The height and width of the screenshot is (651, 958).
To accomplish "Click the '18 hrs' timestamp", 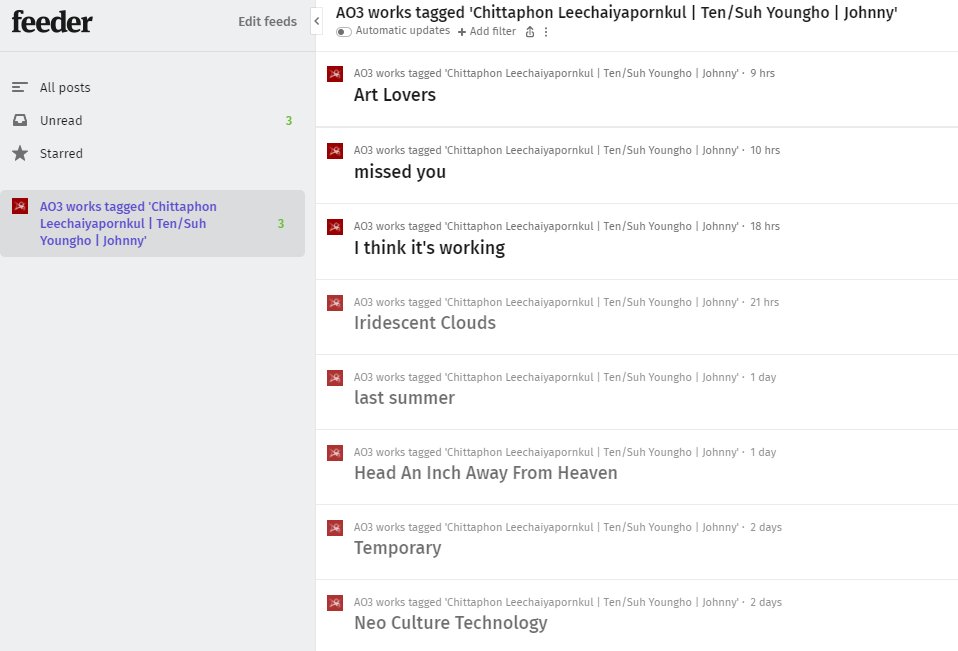I will tap(765, 226).
